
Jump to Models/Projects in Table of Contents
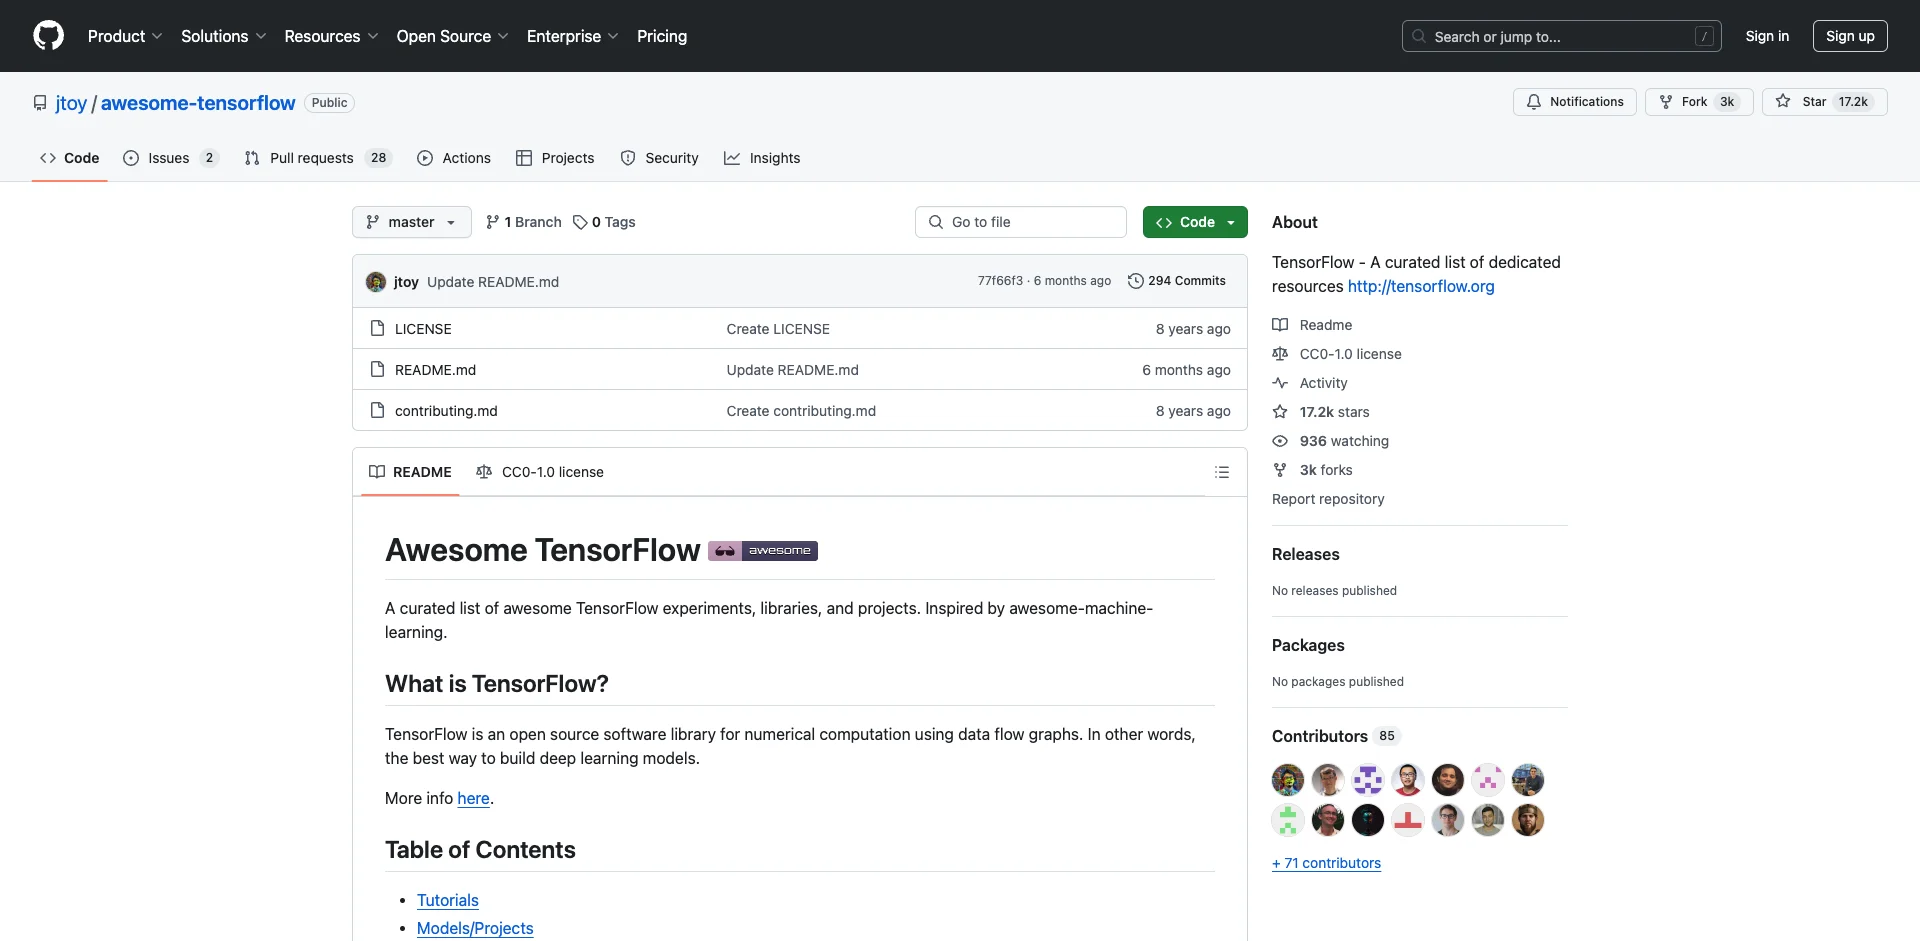(x=475, y=928)
